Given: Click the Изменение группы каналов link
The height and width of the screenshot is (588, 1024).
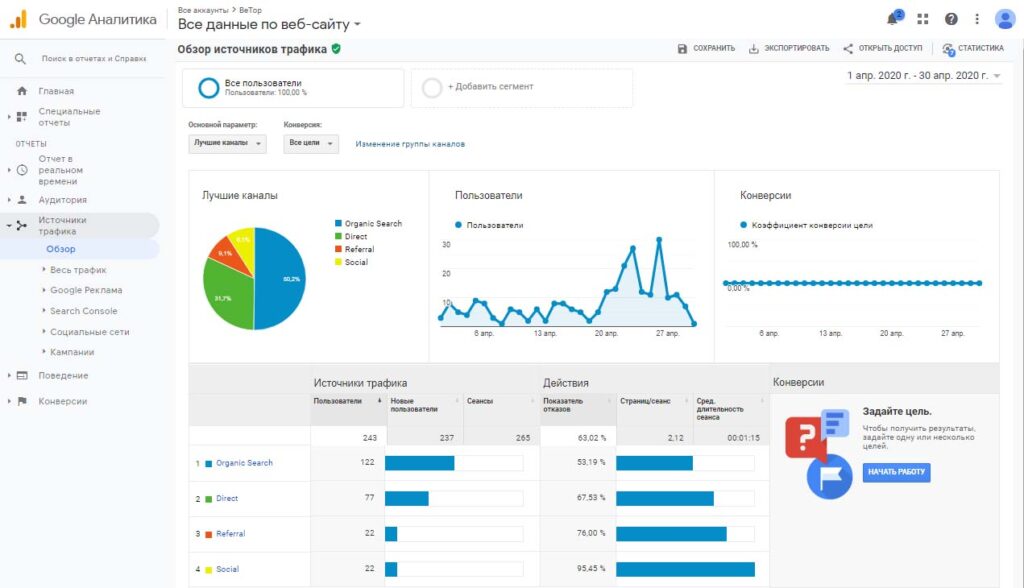Looking at the screenshot, I should pyautogui.click(x=410, y=144).
